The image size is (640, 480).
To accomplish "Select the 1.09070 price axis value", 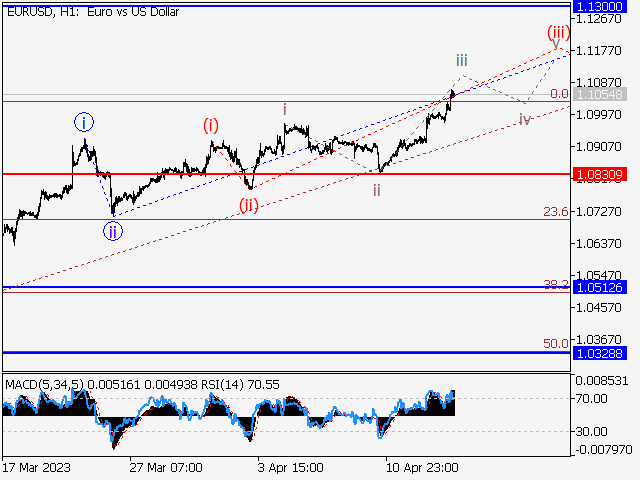I will (598, 146).
